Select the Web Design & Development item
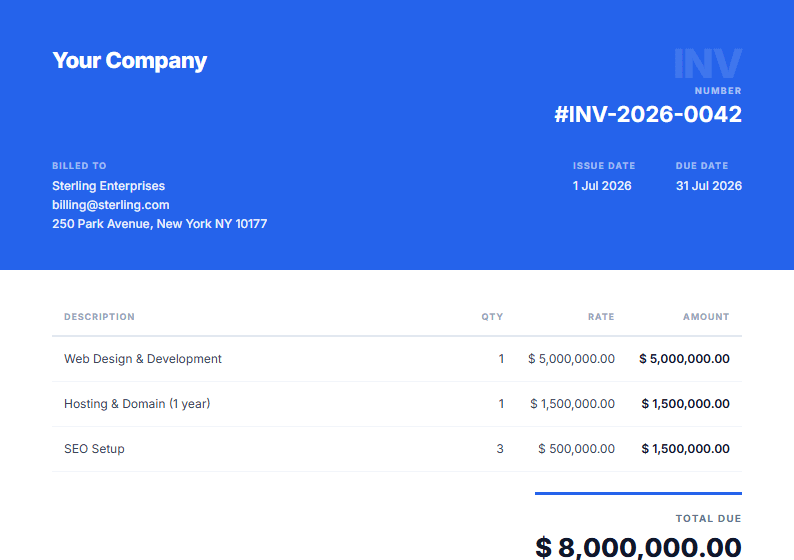Screen dimensions: 794x560 coord(143,358)
